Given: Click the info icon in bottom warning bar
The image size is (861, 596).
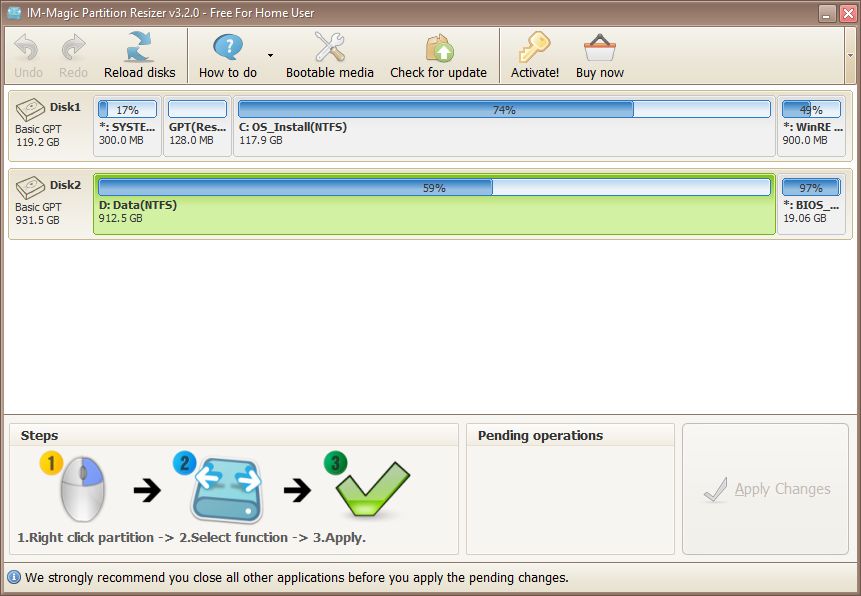Looking at the screenshot, I should tap(12, 578).
